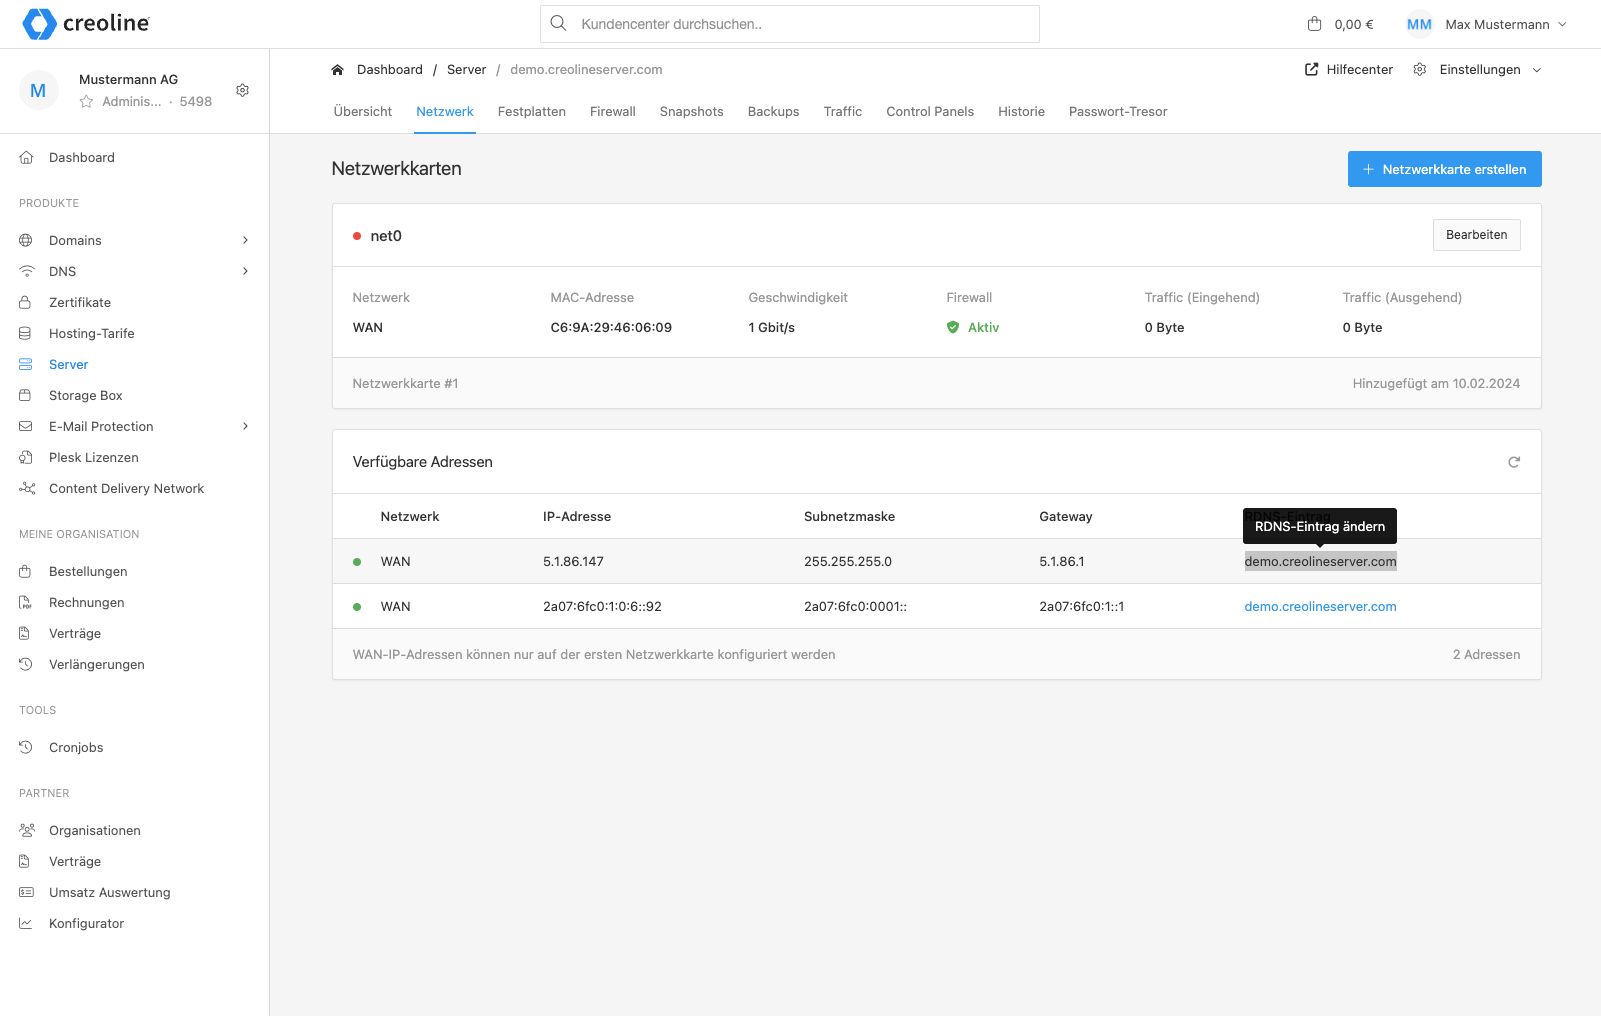
Task: Open the Max Mustermann account dropdown
Action: [x=1506, y=24]
